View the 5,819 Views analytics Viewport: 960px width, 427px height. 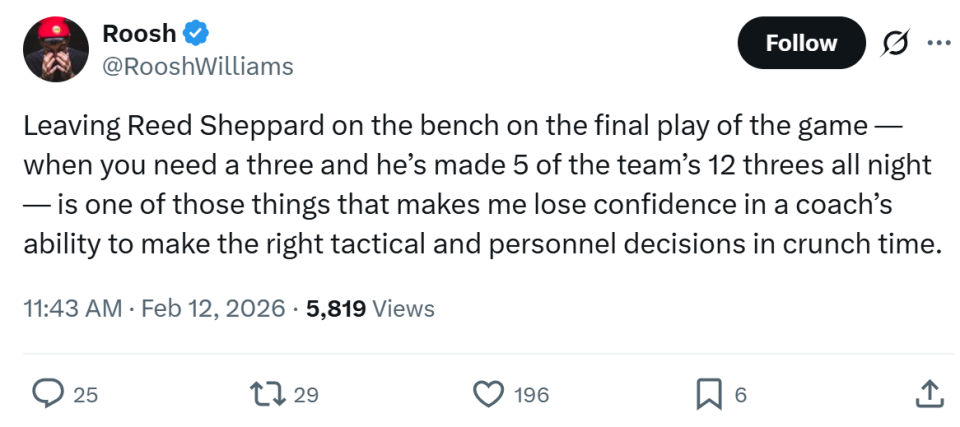pyautogui.click(x=370, y=309)
